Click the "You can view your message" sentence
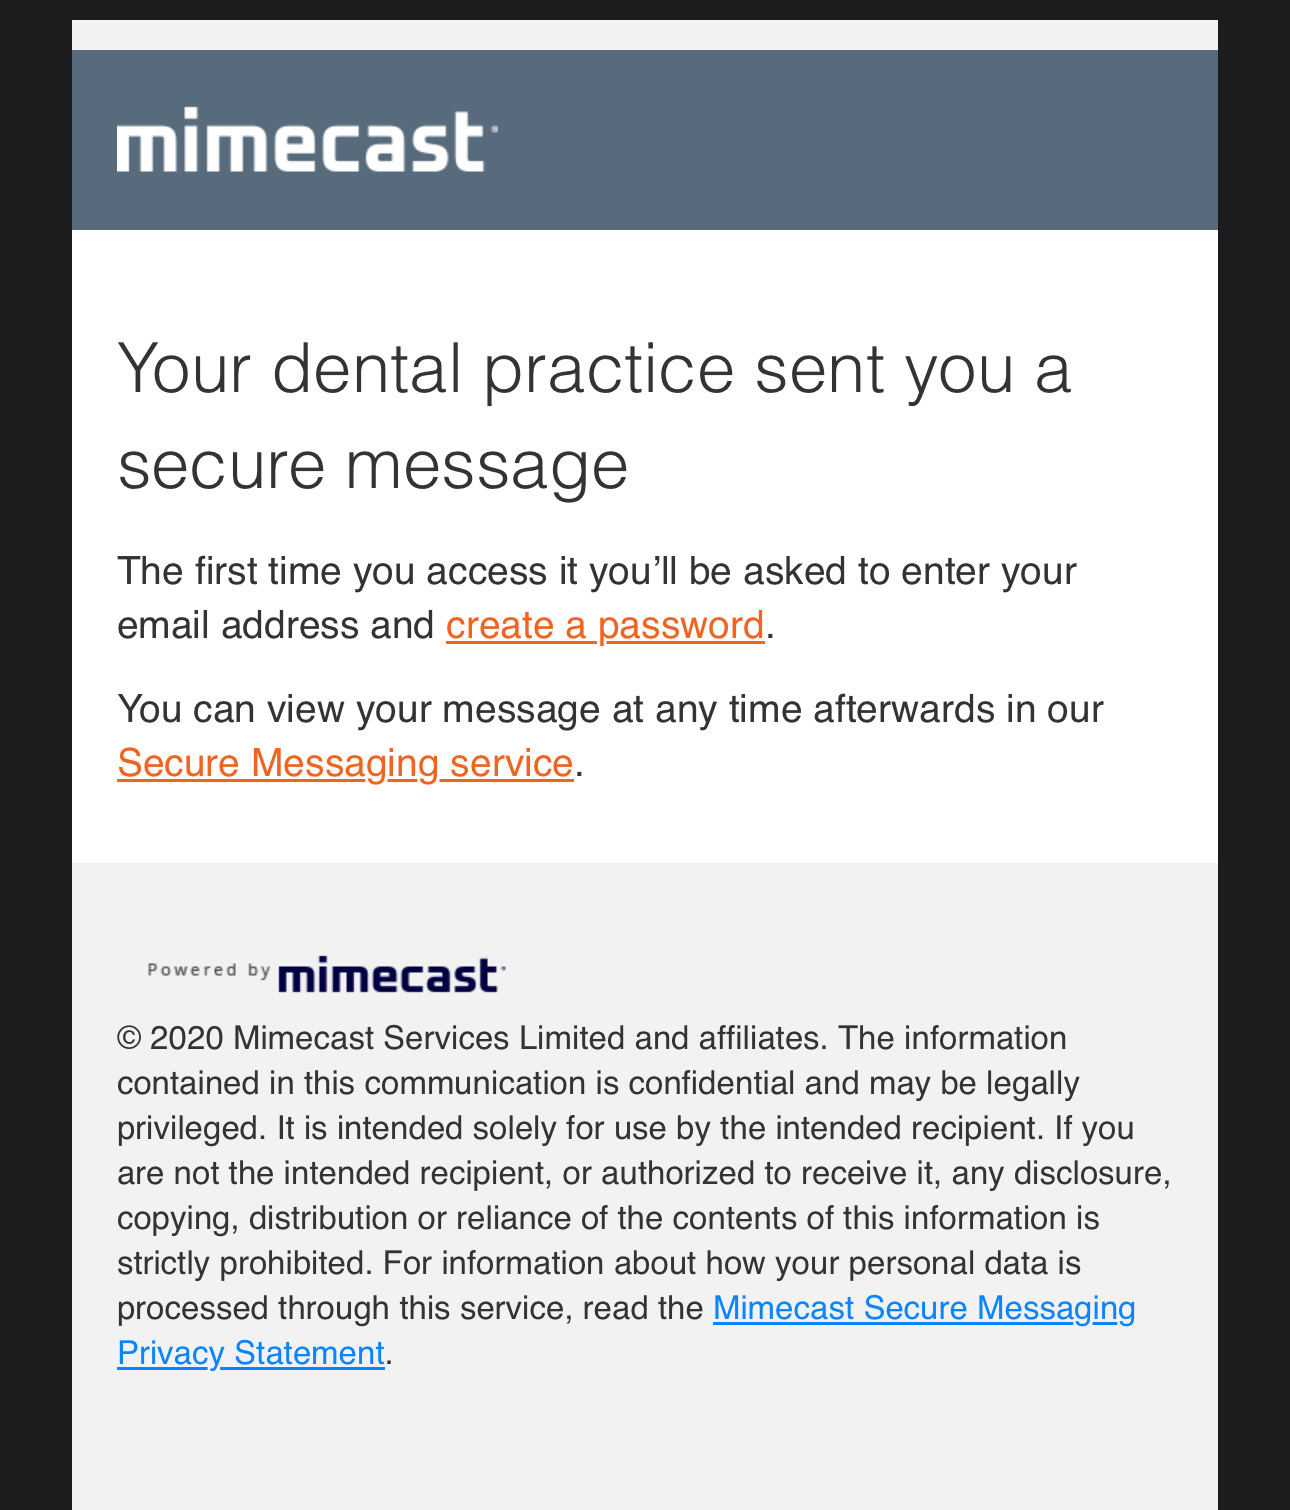Screen dimensions: 1290x1510 point(609,709)
